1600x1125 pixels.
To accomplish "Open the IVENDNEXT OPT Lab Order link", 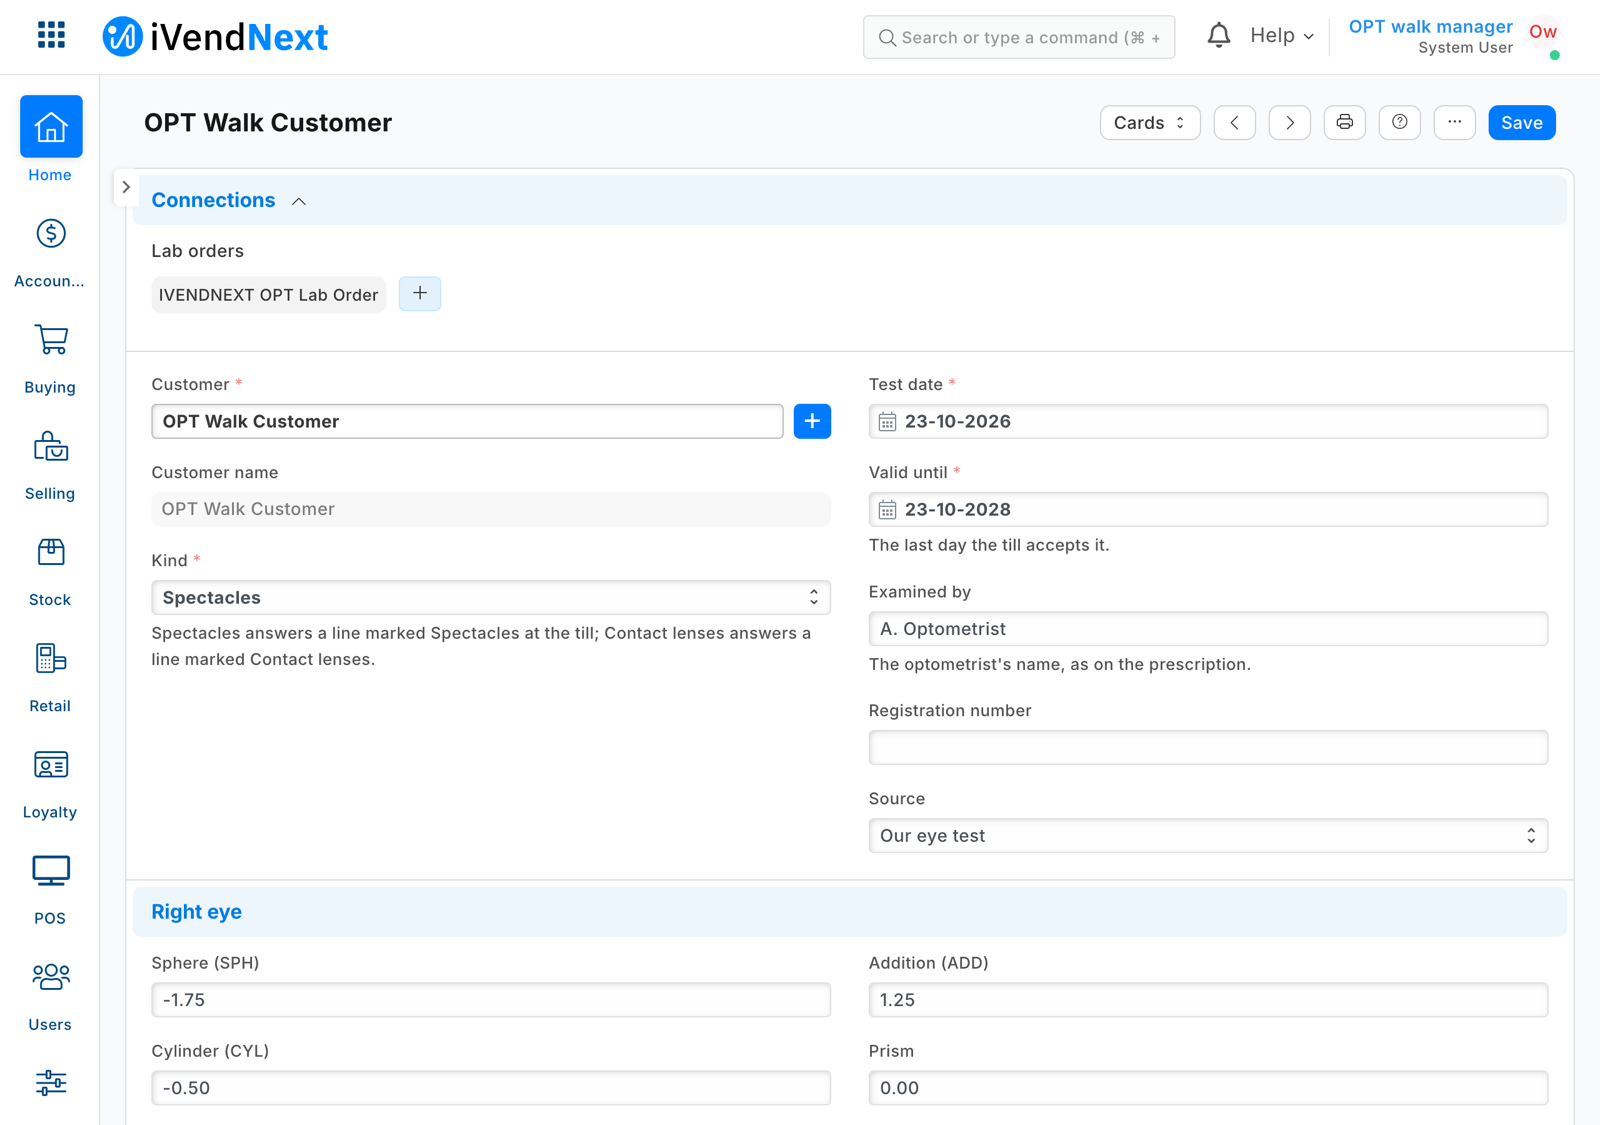I will (x=268, y=295).
